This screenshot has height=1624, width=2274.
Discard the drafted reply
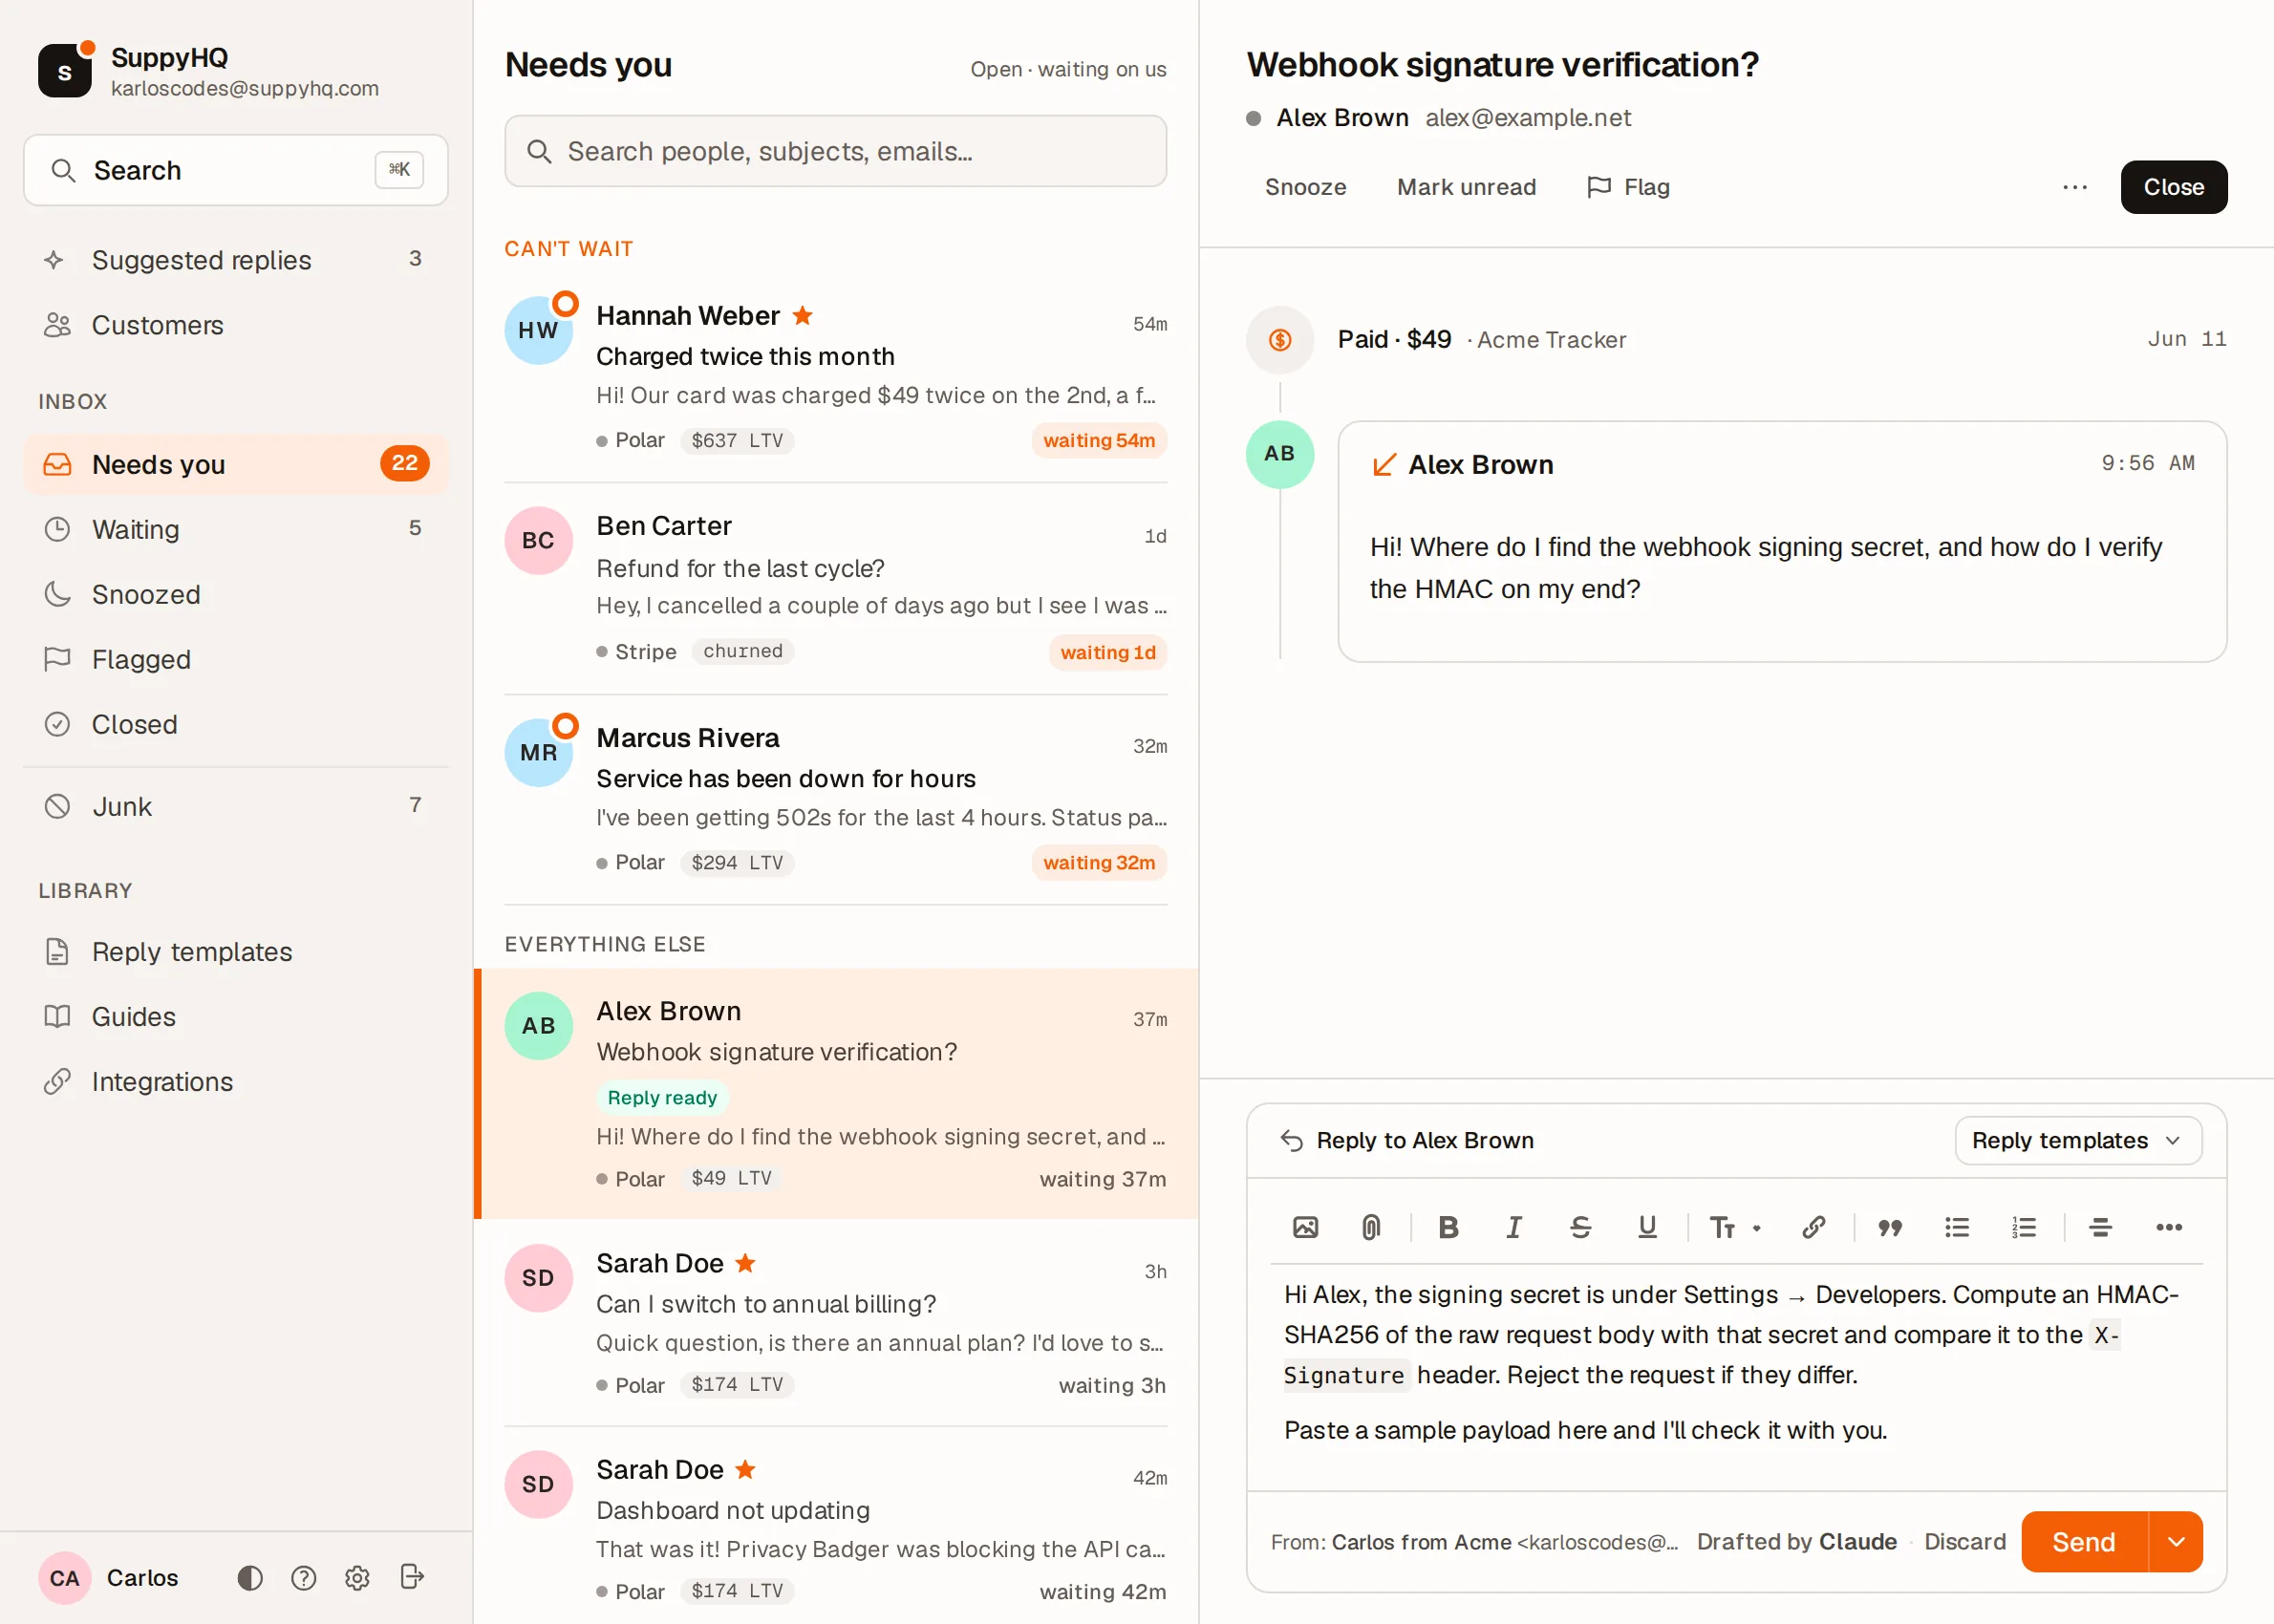(1965, 1541)
